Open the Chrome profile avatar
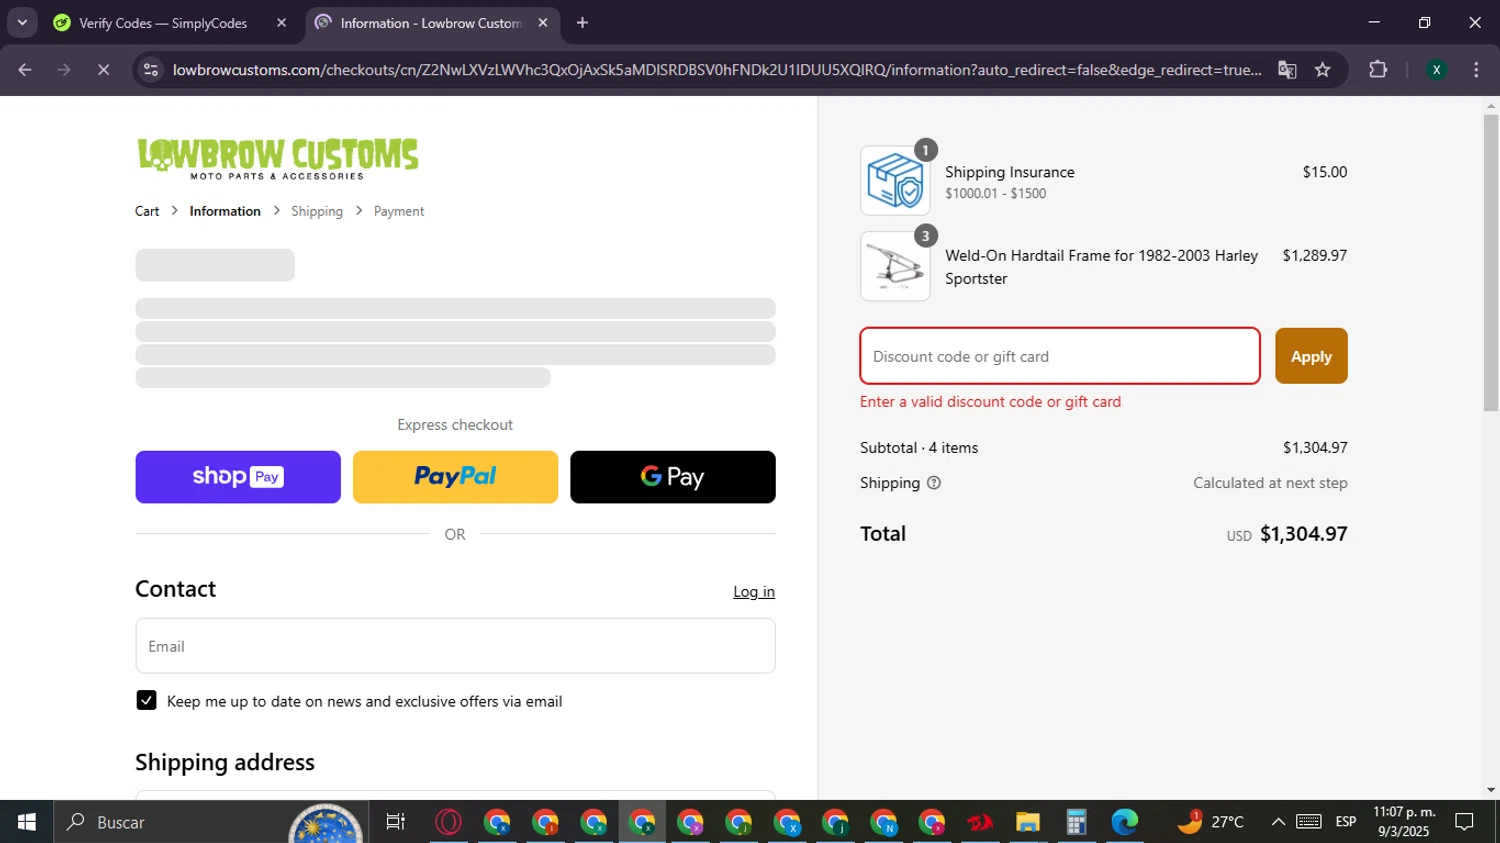The width and height of the screenshot is (1500, 843). (1436, 70)
